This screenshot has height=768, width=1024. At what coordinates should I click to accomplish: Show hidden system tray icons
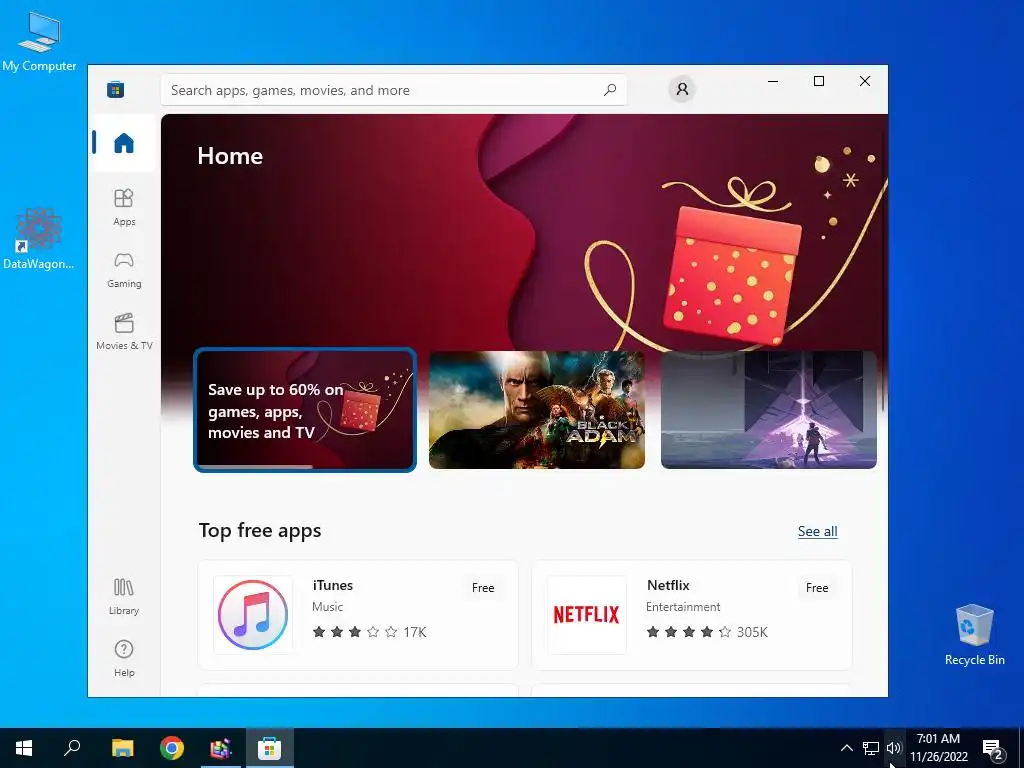[x=846, y=748]
